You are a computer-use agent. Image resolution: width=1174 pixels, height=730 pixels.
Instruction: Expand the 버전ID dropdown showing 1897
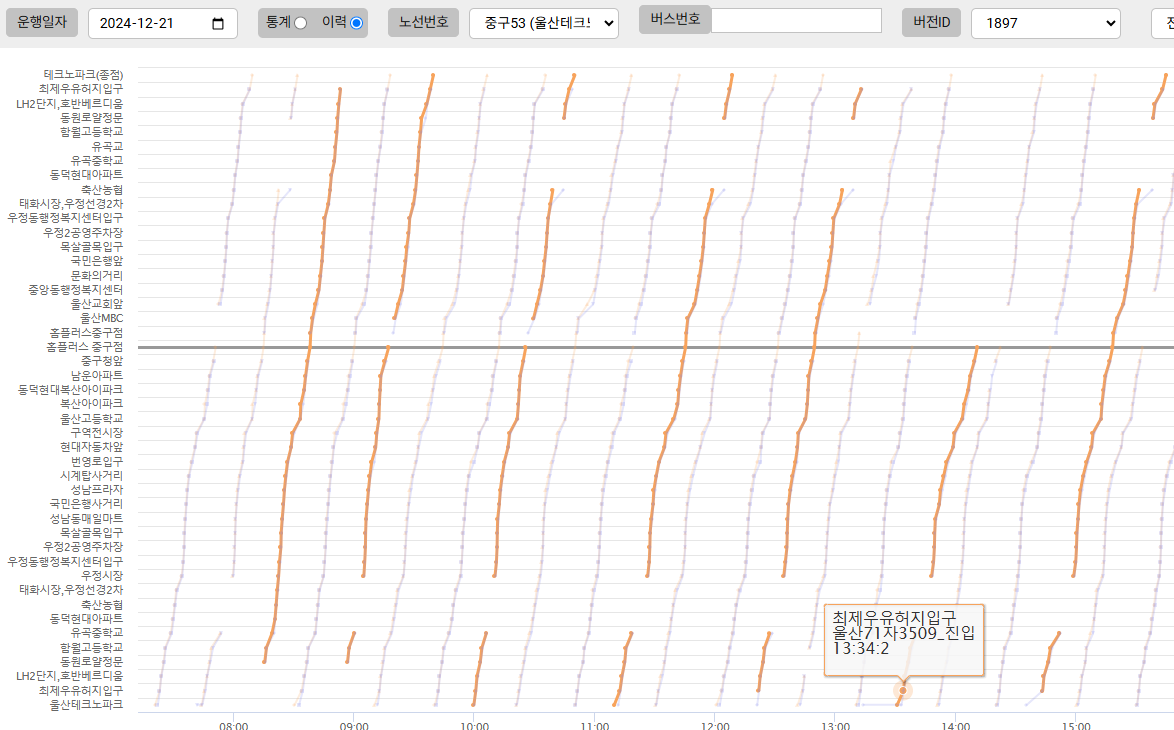point(1045,23)
